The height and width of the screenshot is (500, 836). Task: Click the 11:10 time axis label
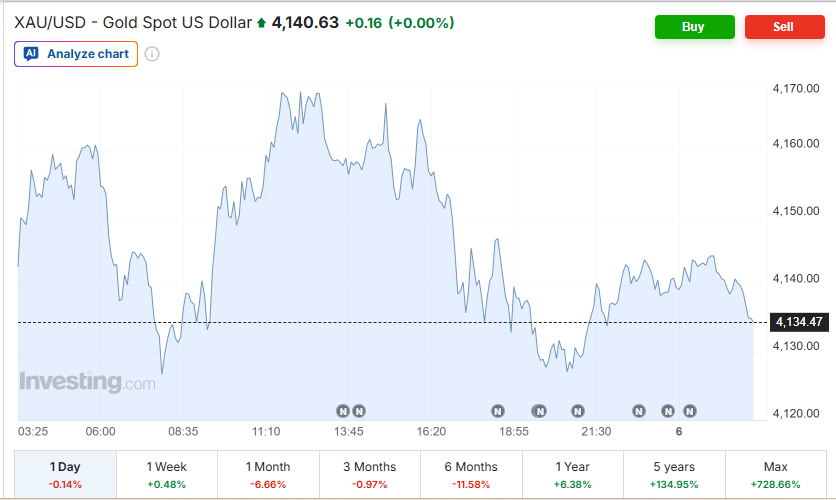pos(266,431)
